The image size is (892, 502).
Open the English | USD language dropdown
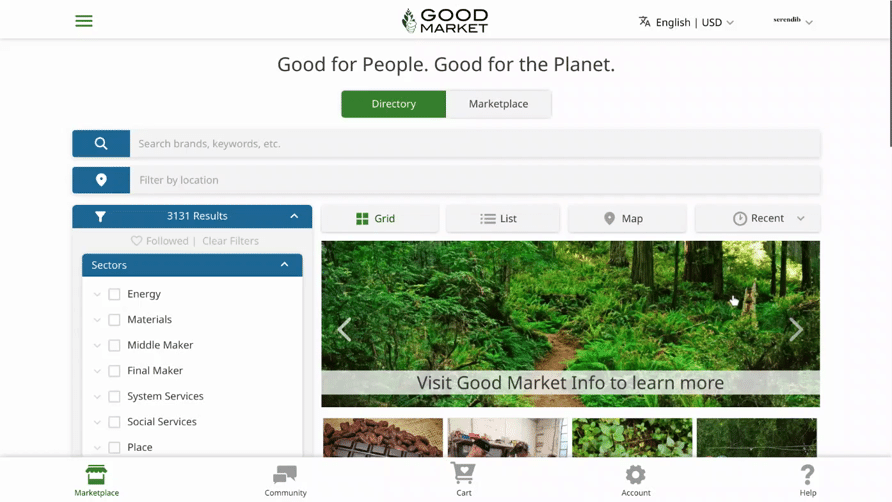(687, 22)
